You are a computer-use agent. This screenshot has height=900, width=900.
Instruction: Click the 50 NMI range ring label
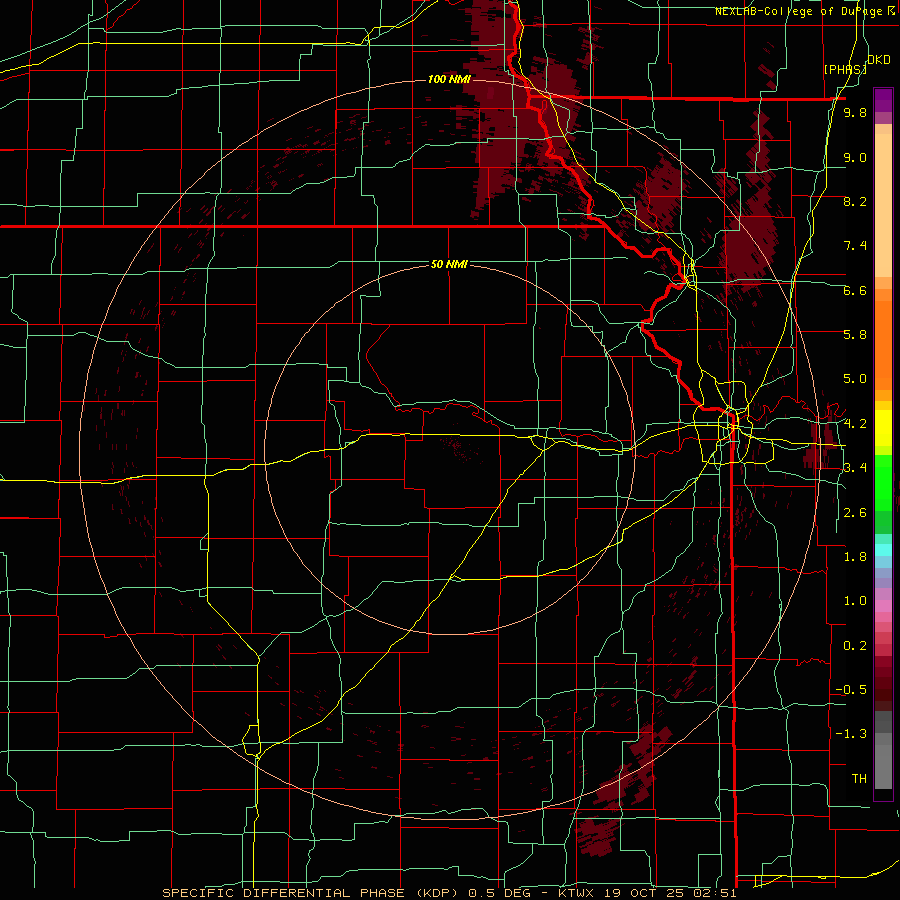point(449,264)
